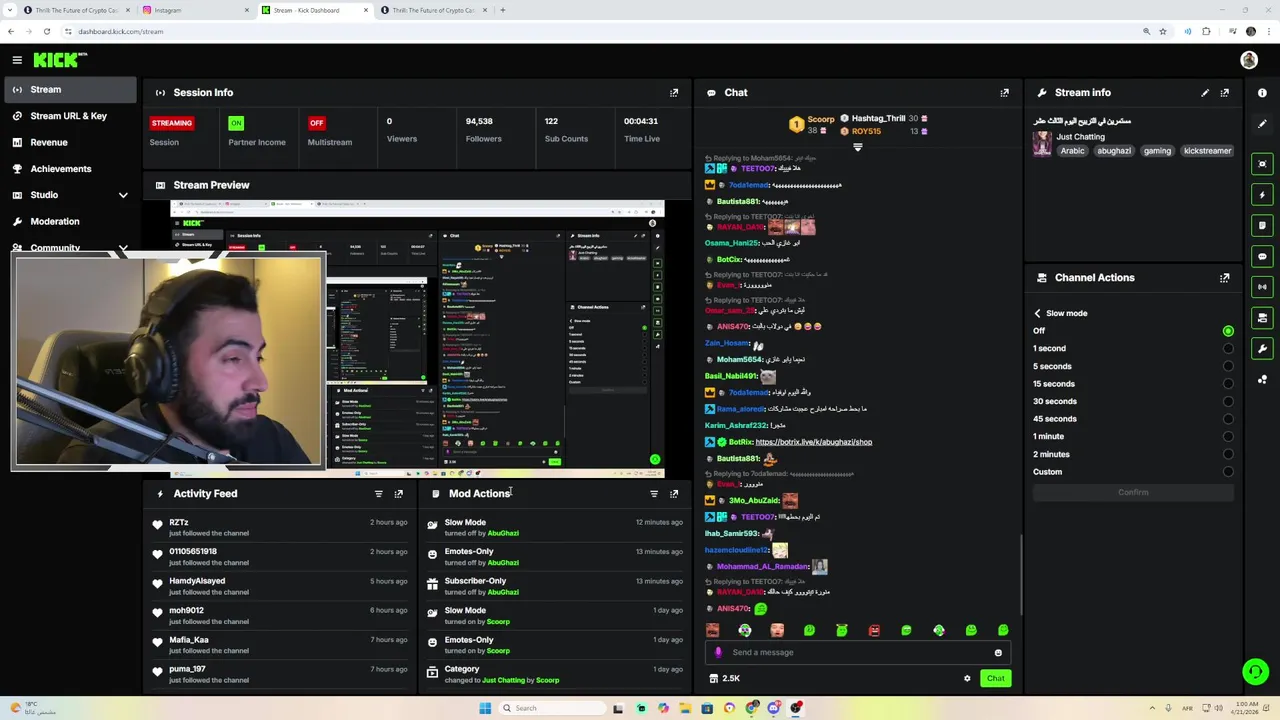
Task: Pop out the Channel Actions panel
Action: [x=1224, y=278]
